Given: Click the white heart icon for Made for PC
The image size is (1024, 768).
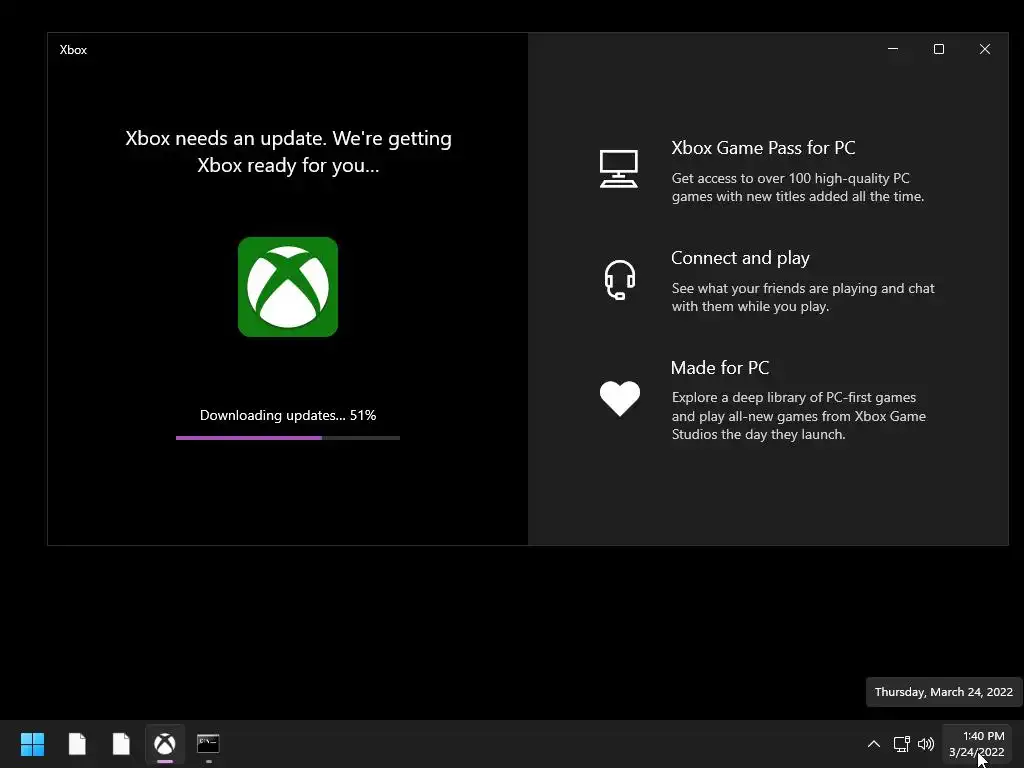Looking at the screenshot, I should pos(620,398).
